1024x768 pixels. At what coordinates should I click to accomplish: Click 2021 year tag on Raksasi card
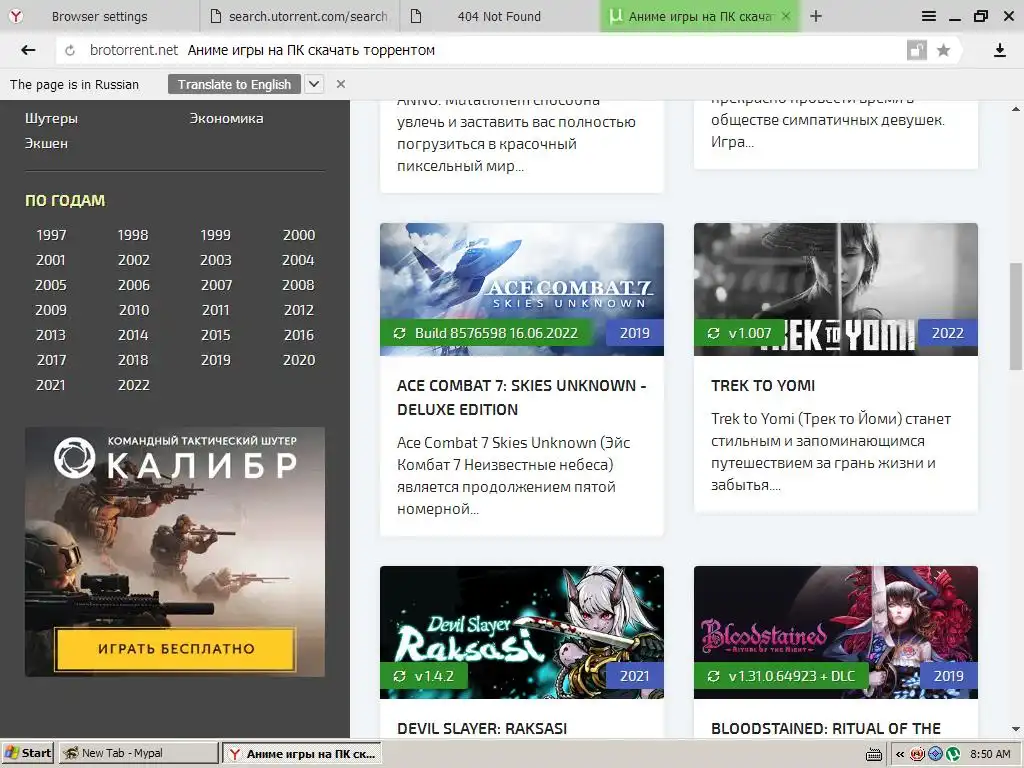pos(634,676)
